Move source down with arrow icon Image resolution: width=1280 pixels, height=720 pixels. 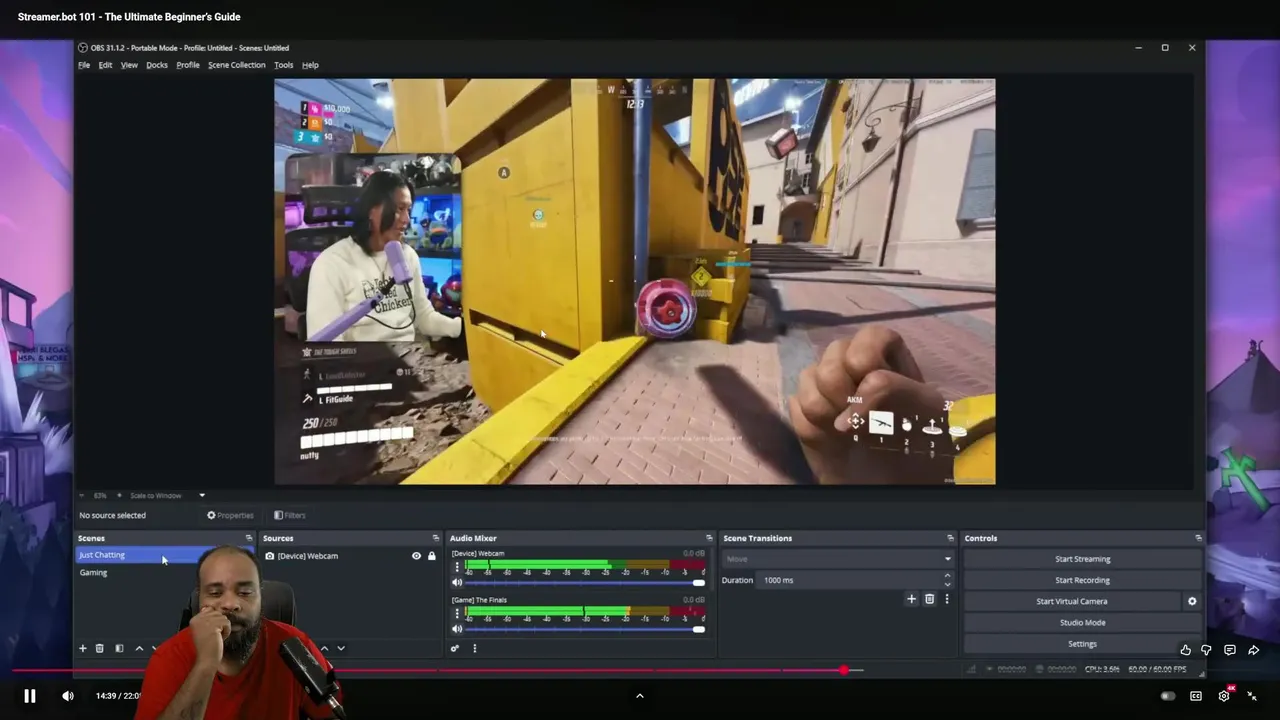point(341,648)
